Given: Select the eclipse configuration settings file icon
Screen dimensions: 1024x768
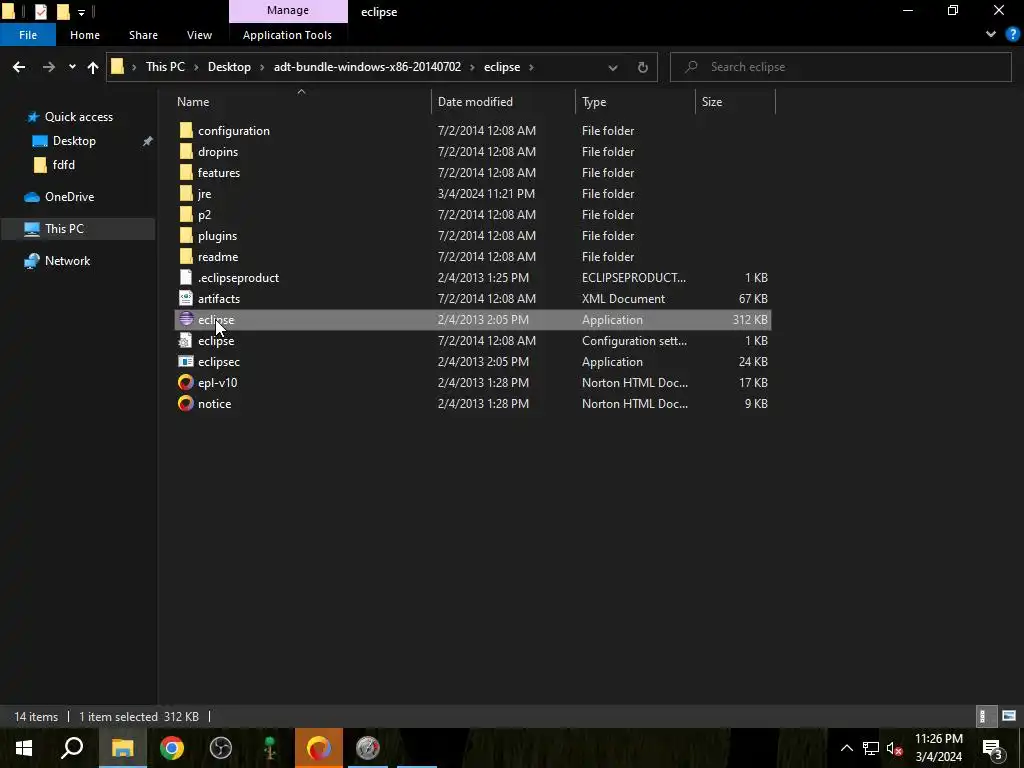Looking at the screenshot, I should pyautogui.click(x=186, y=340).
